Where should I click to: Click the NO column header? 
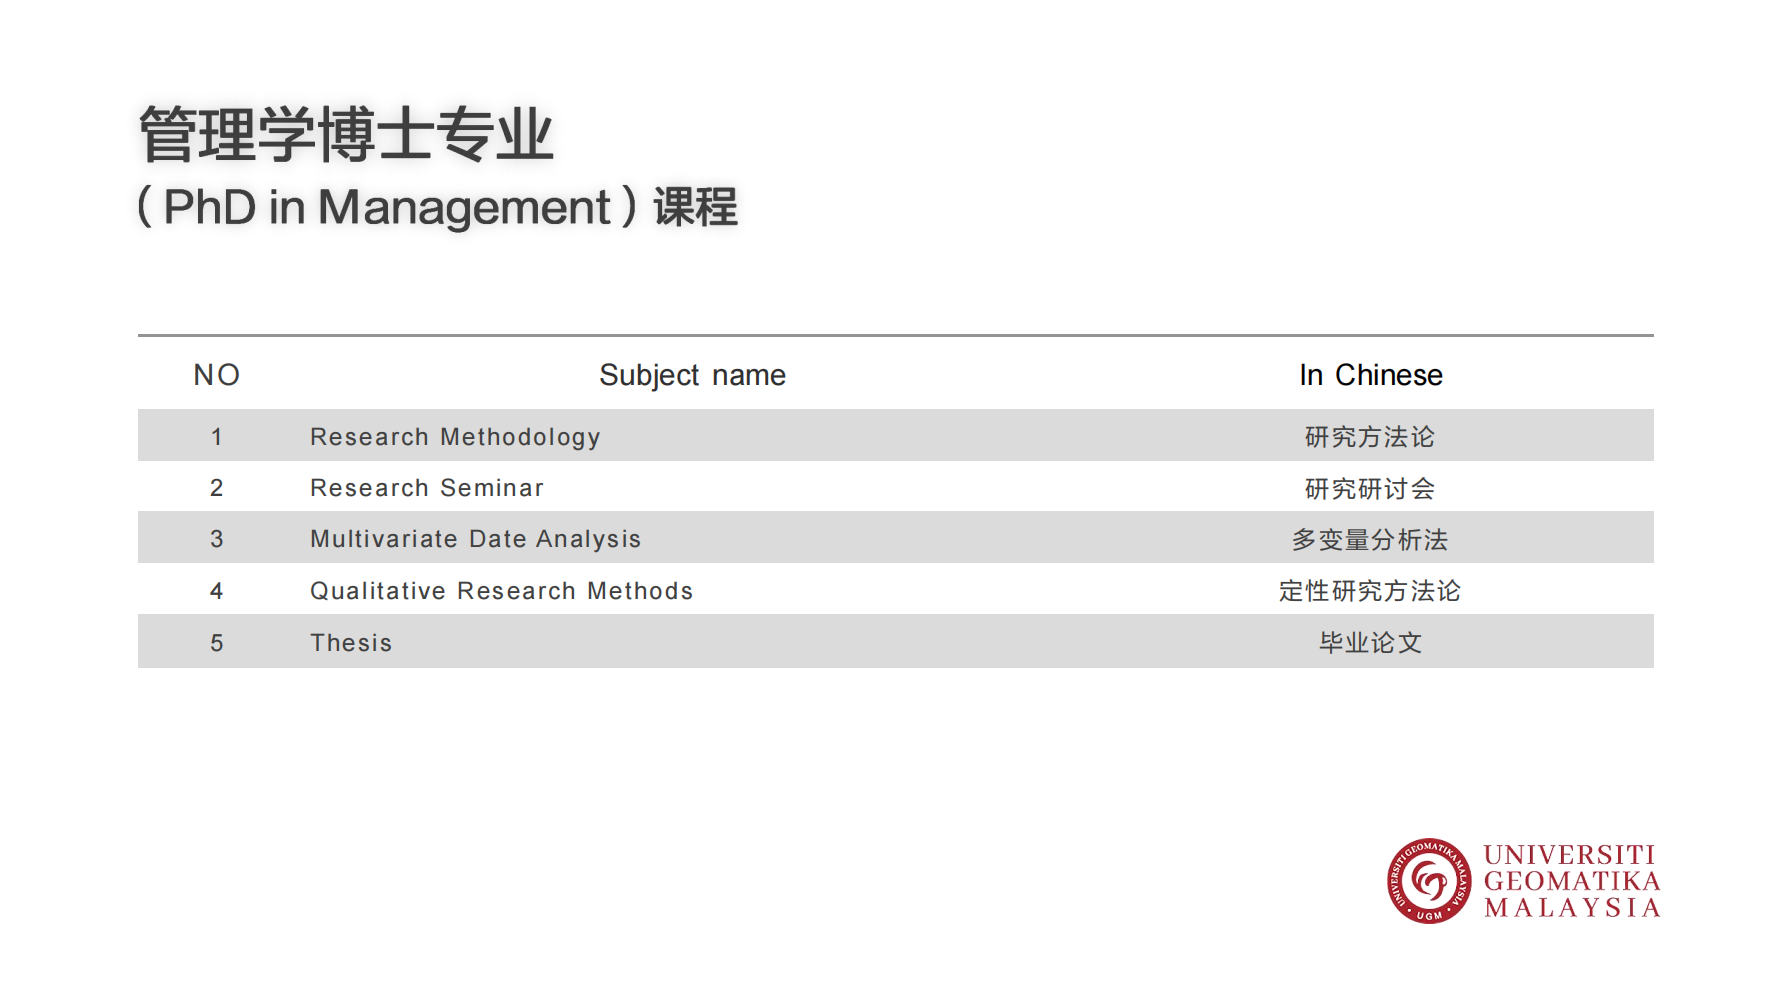(x=217, y=375)
